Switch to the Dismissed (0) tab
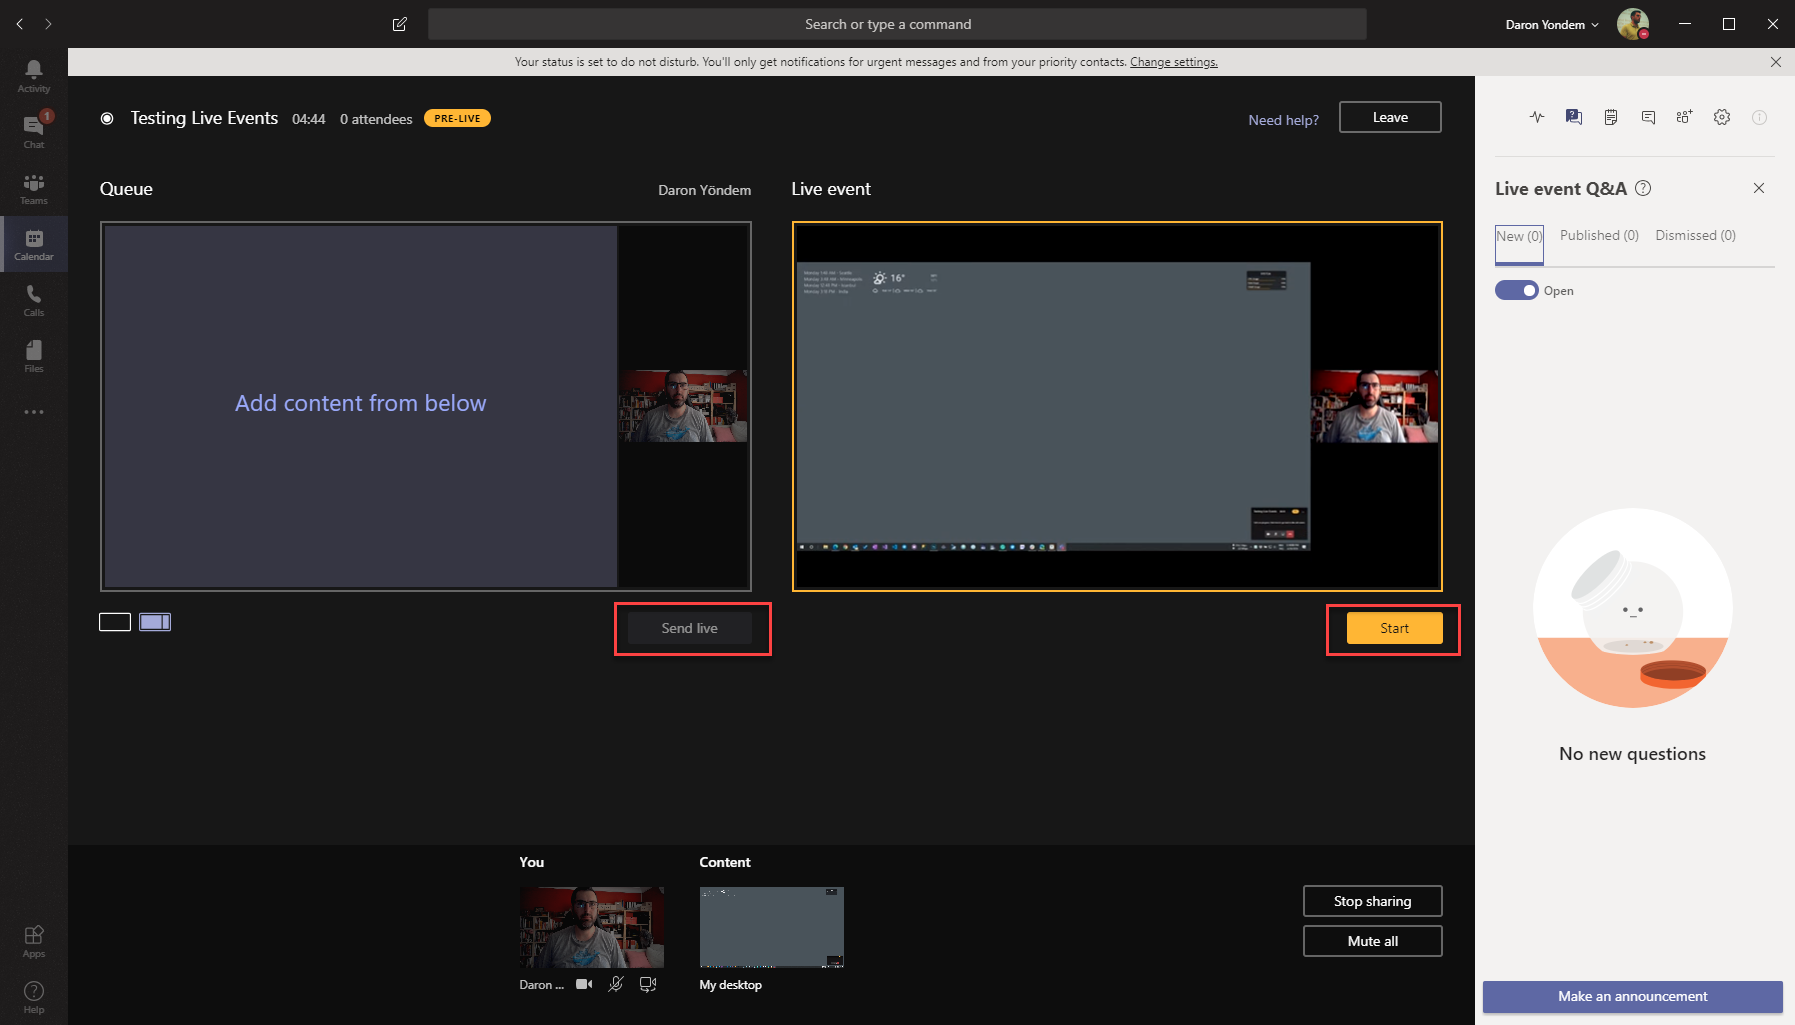This screenshot has width=1795, height=1025. point(1695,236)
